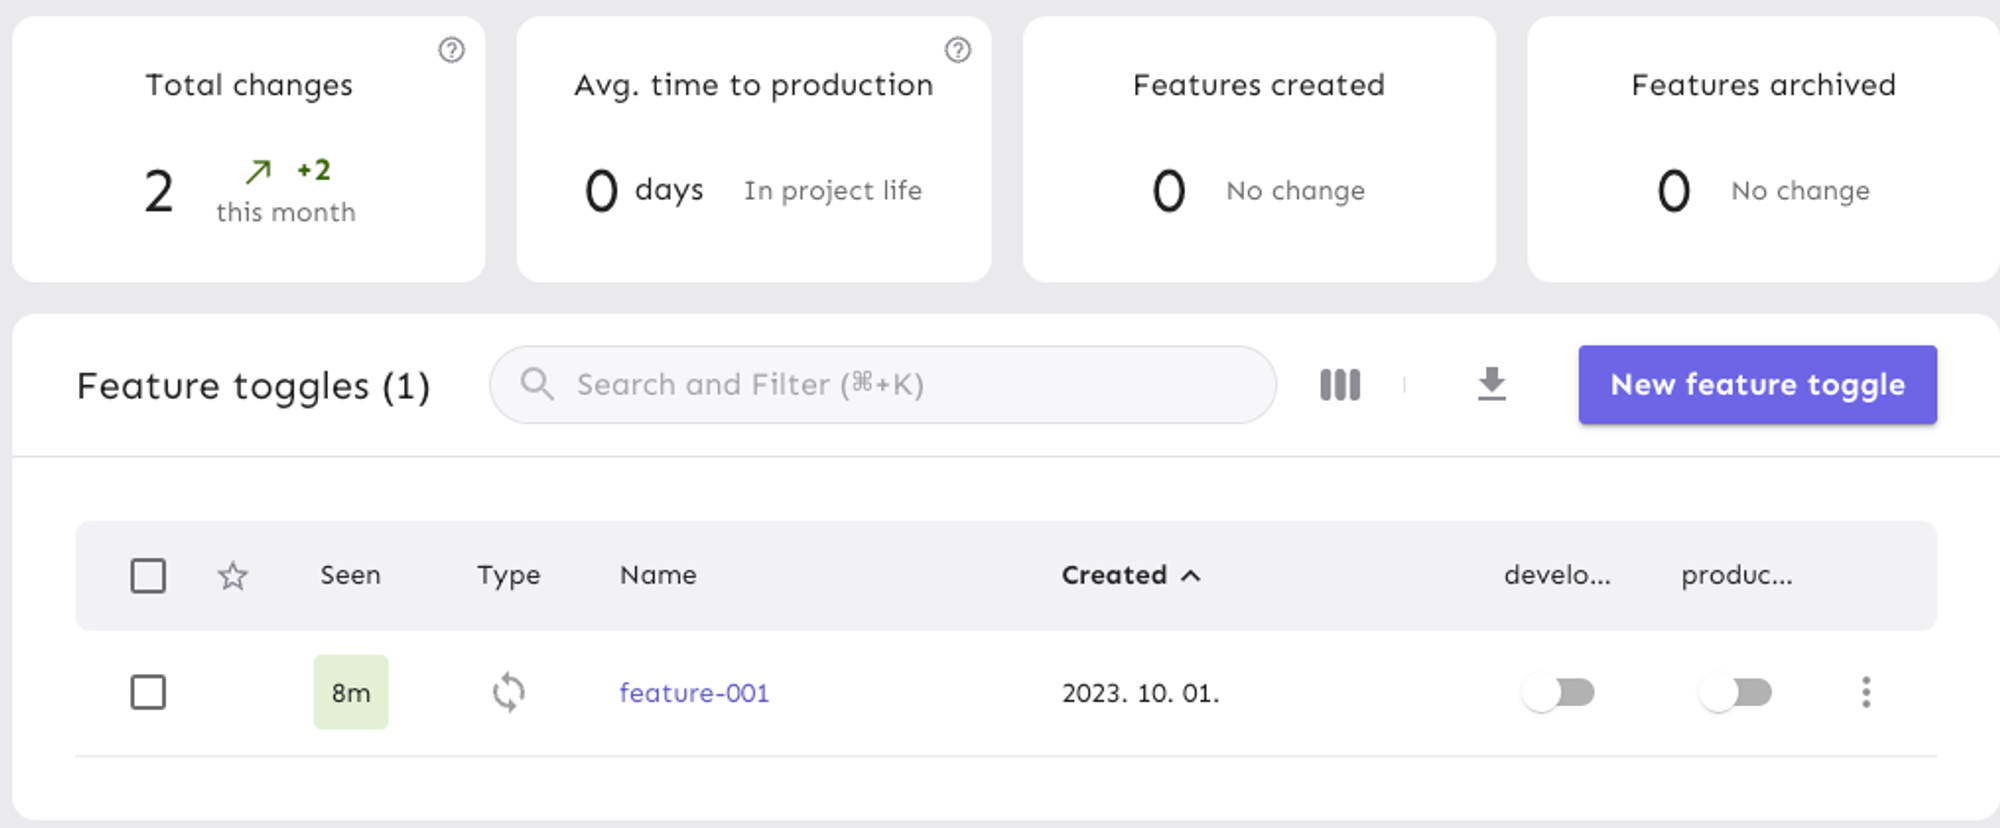Sort table by Type column
2000x828 pixels.
pos(508,575)
